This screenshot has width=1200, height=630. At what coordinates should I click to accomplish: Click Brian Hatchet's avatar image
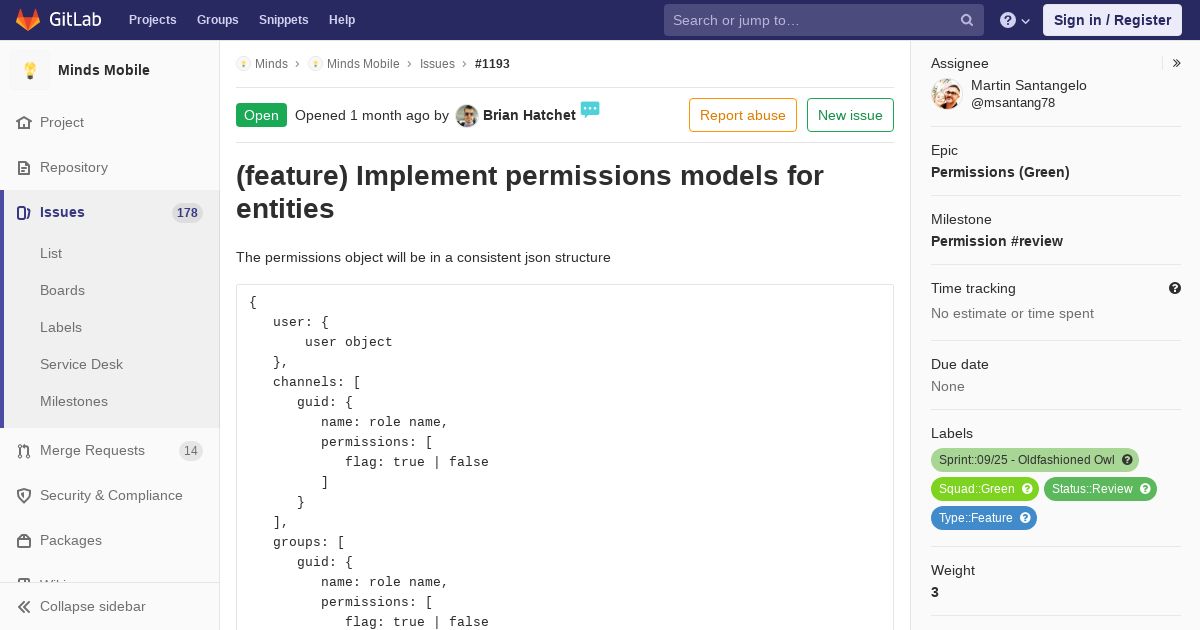coord(467,115)
